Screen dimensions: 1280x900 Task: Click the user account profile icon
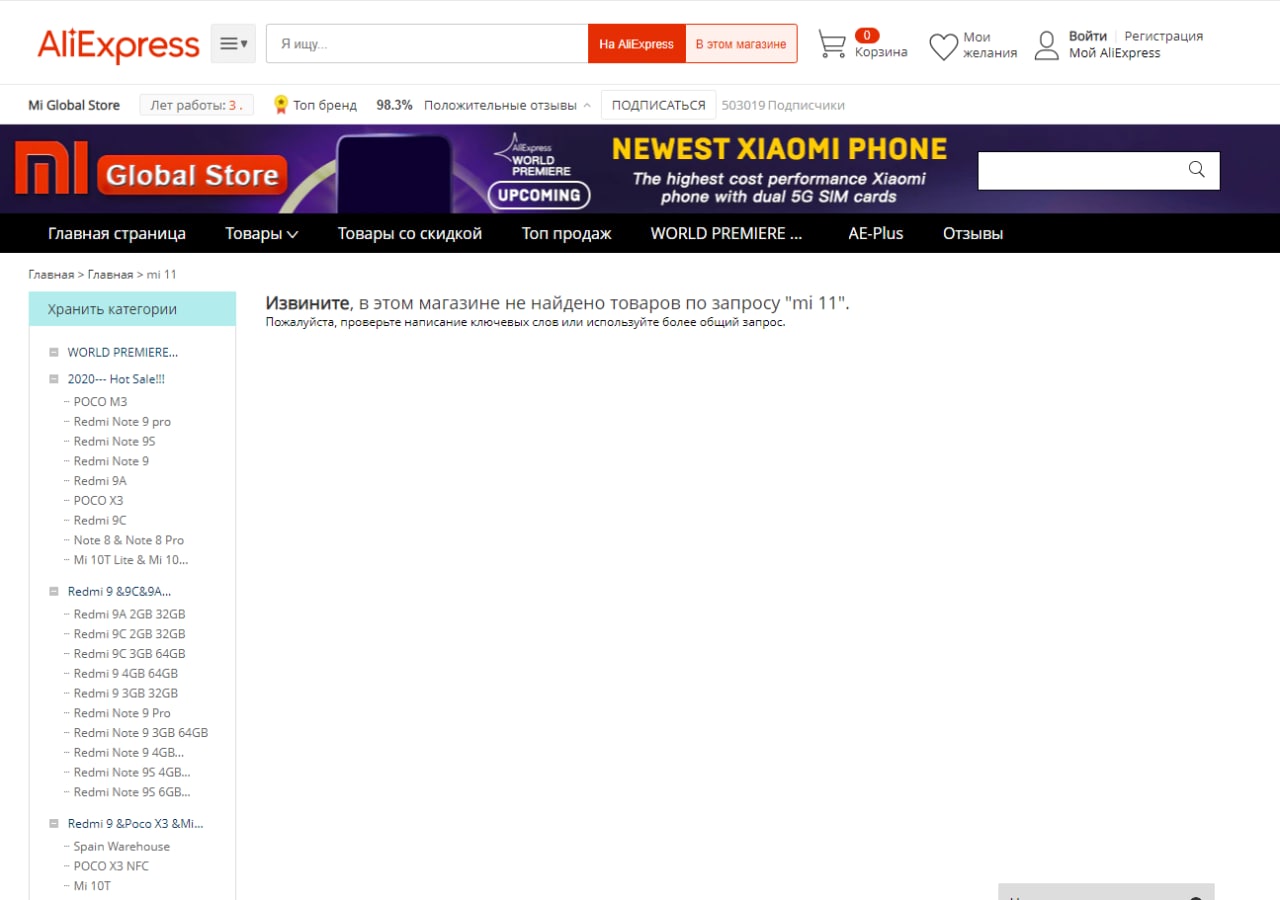pyautogui.click(x=1046, y=45)
